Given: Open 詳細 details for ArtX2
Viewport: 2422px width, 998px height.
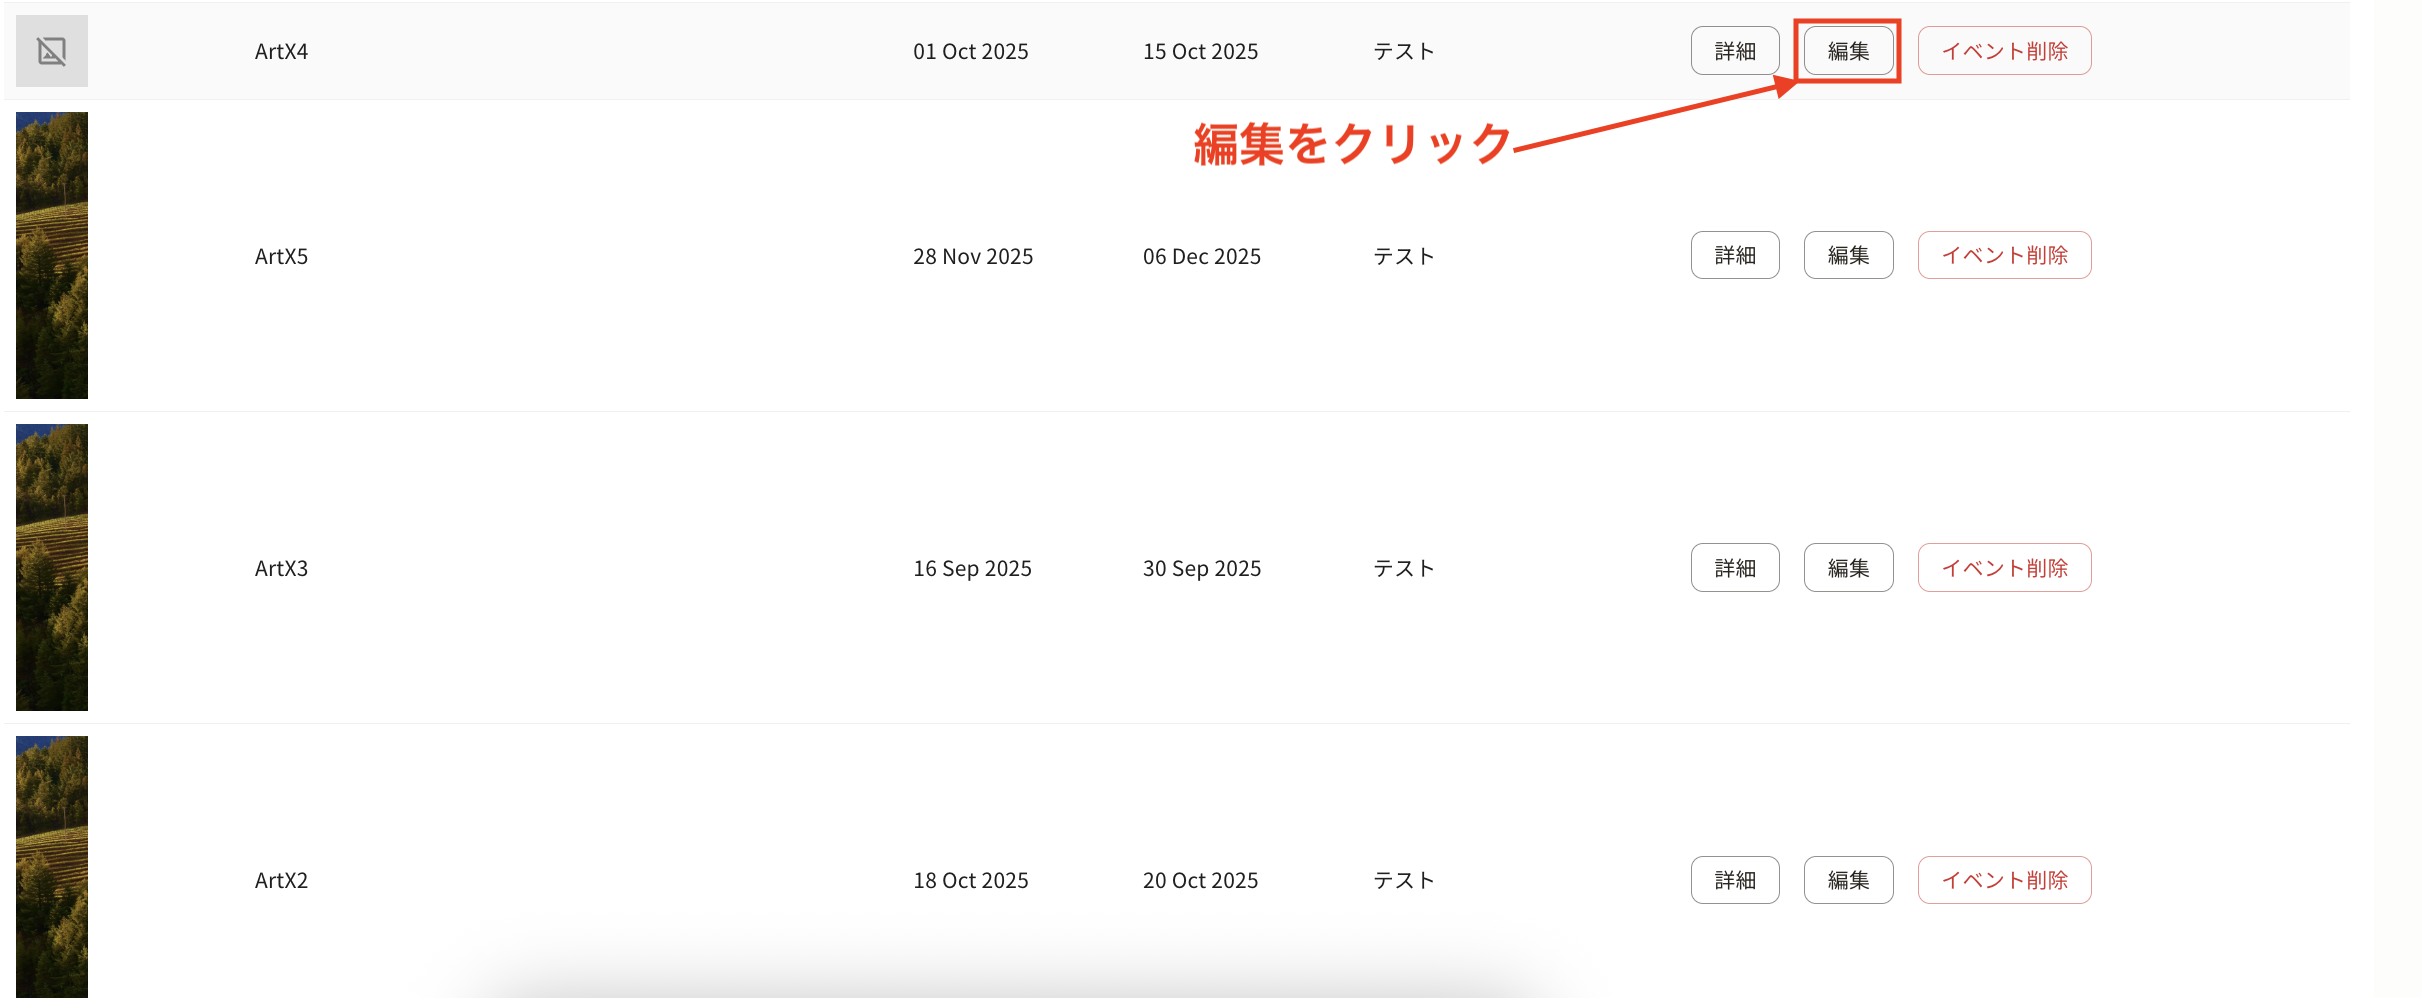Looking at the screenshot, I should point(1735,879).
